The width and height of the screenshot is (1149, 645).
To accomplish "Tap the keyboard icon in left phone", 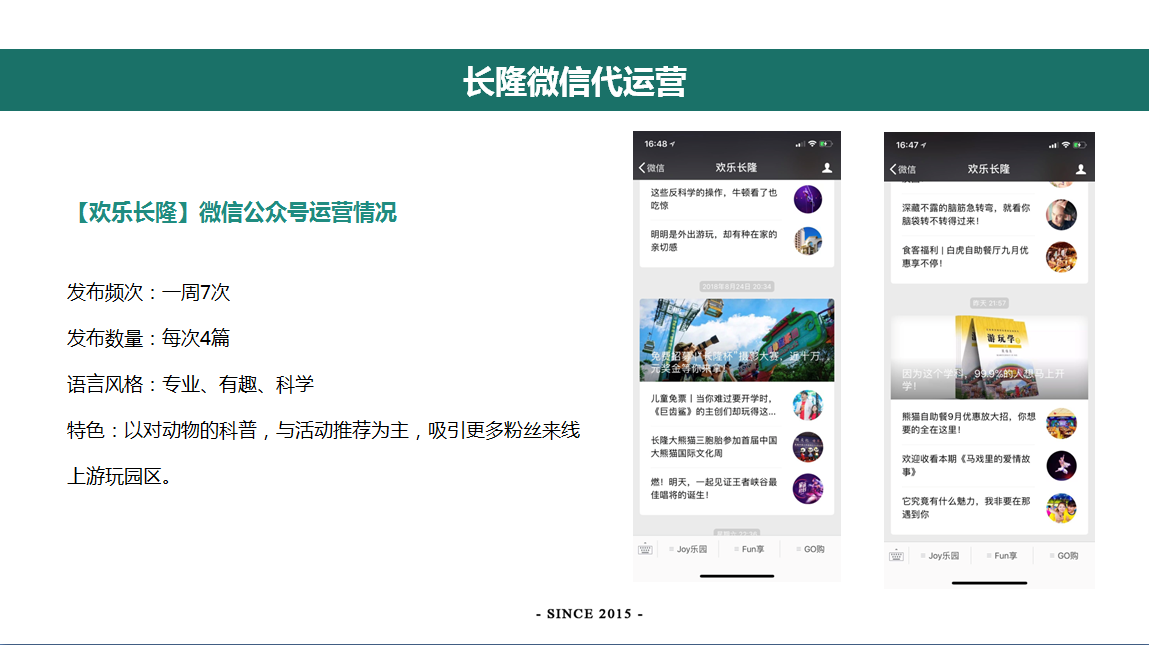I will tap(645, 549).
